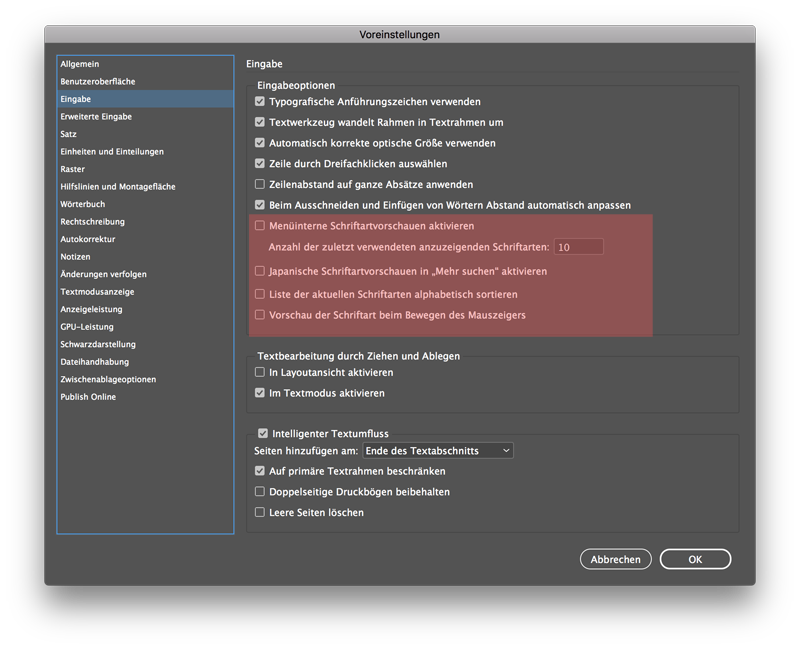
Task: Open Dateihandhabung settings
Action: (145, 362)
